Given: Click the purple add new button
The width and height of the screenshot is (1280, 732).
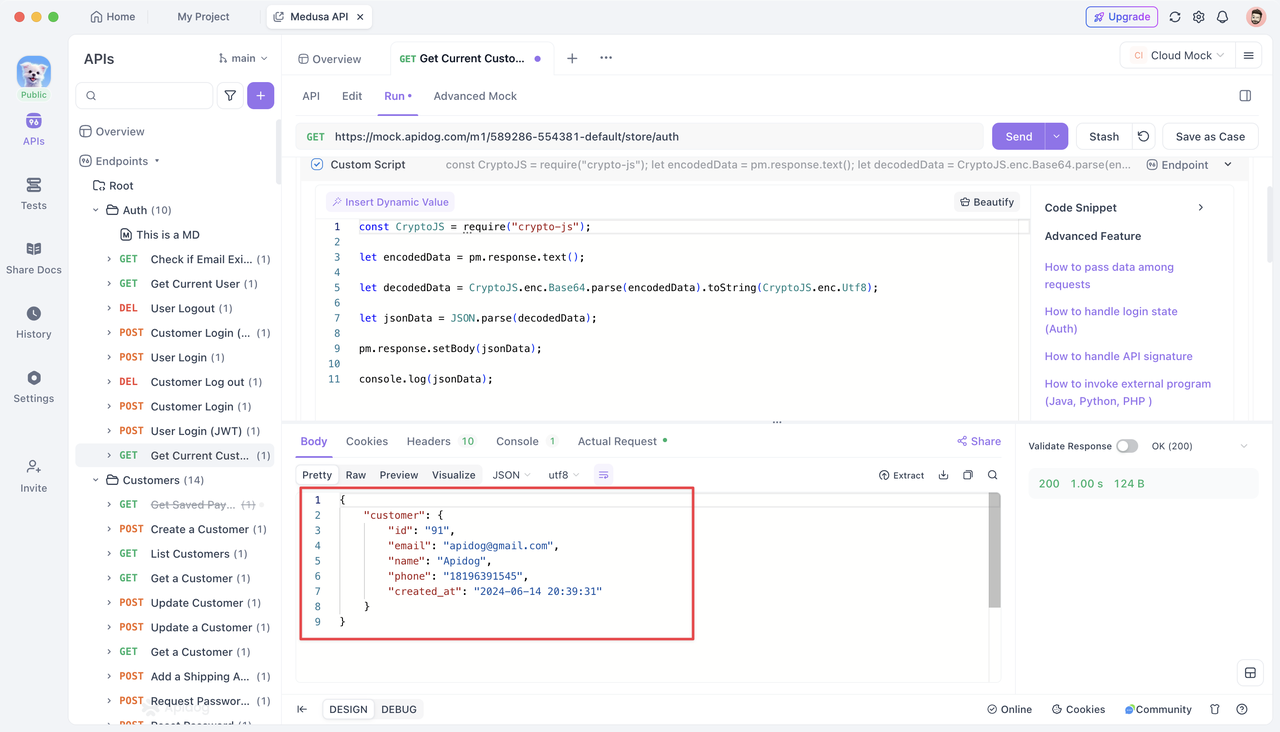Looking at the screenshot, I should coord(261,96).
